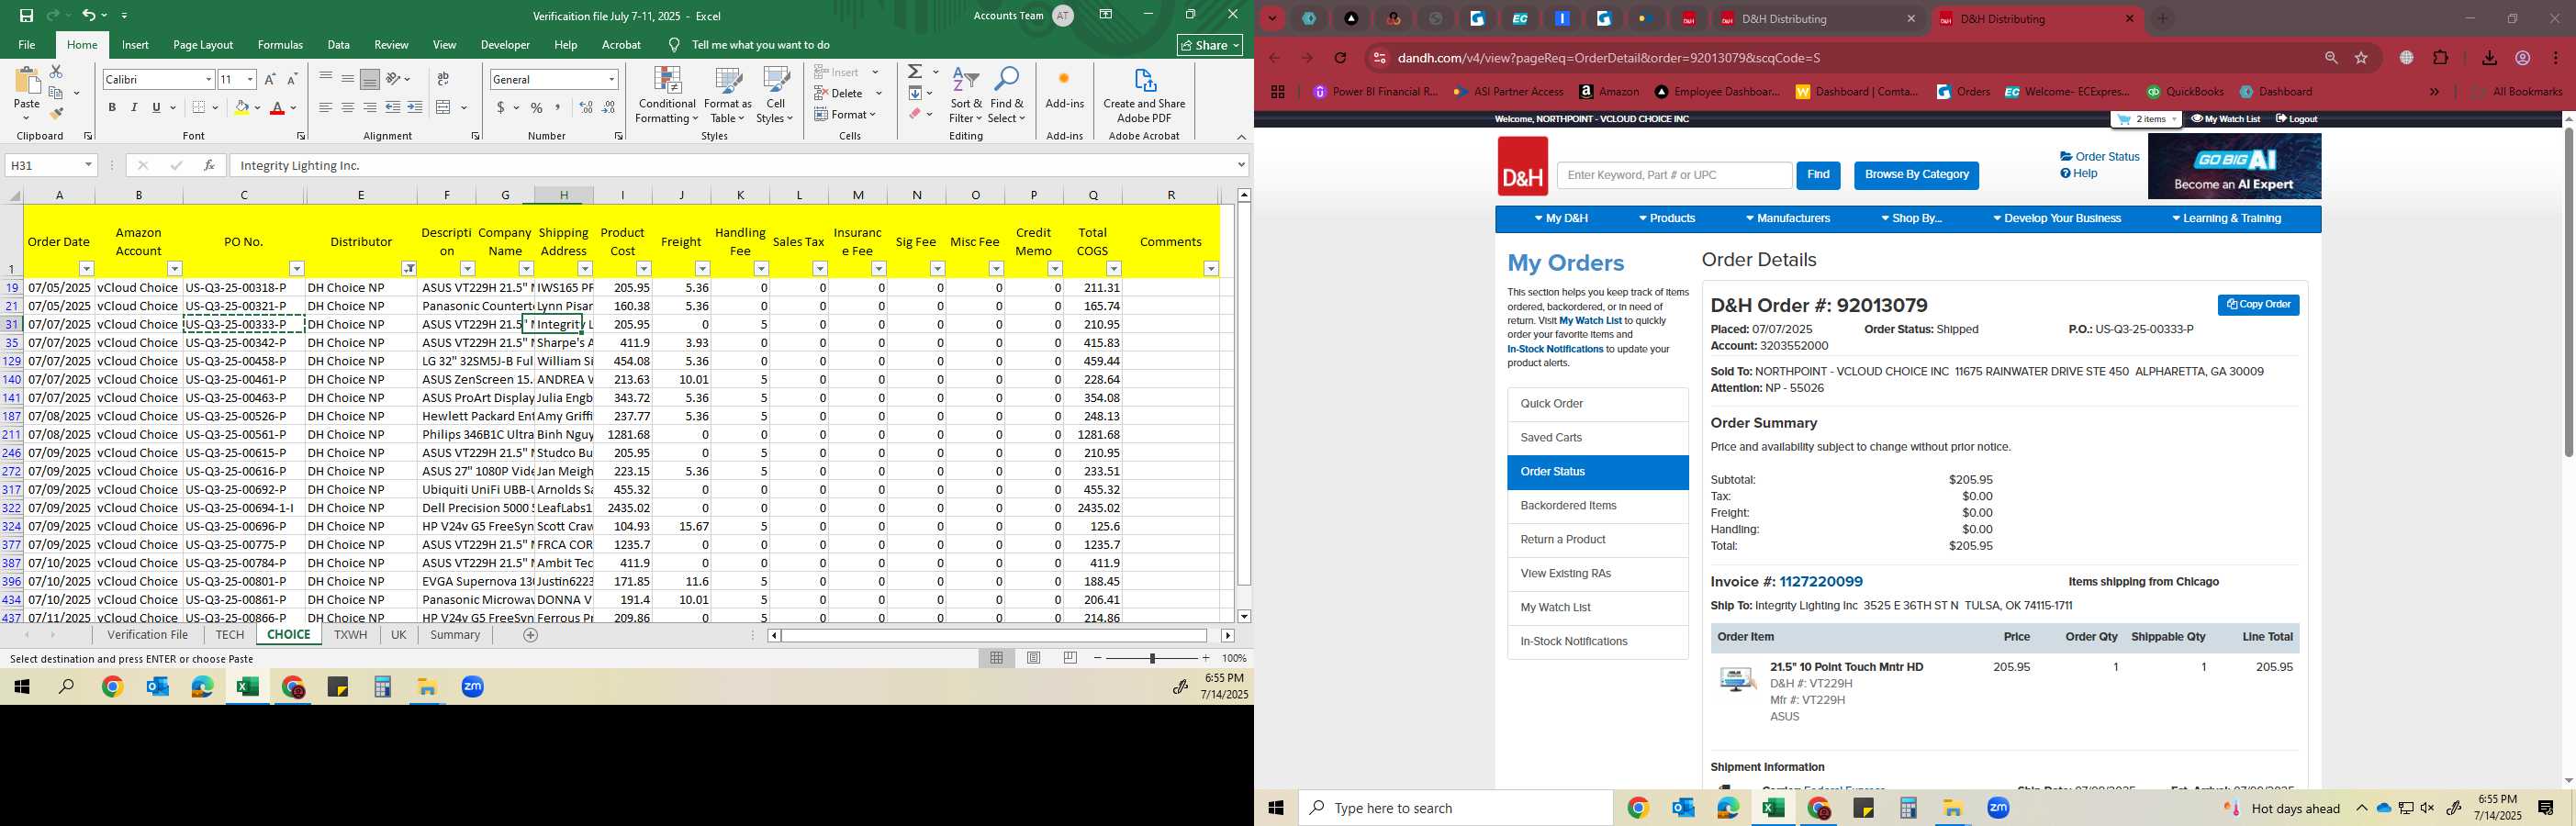Switch to Normal view in status bar
This screenshot has width=2576, height=826.
pos(997,658)
